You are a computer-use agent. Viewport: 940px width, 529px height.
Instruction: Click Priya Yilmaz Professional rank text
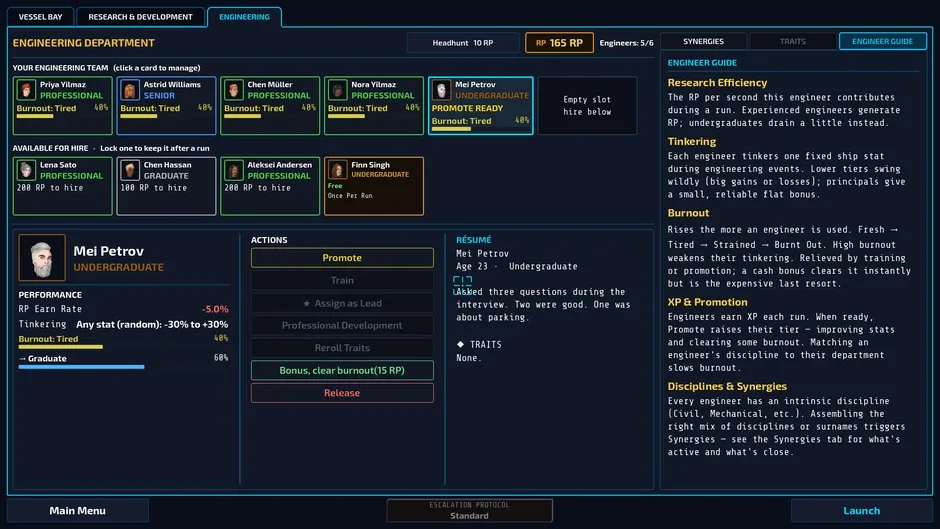click(71, 95)
